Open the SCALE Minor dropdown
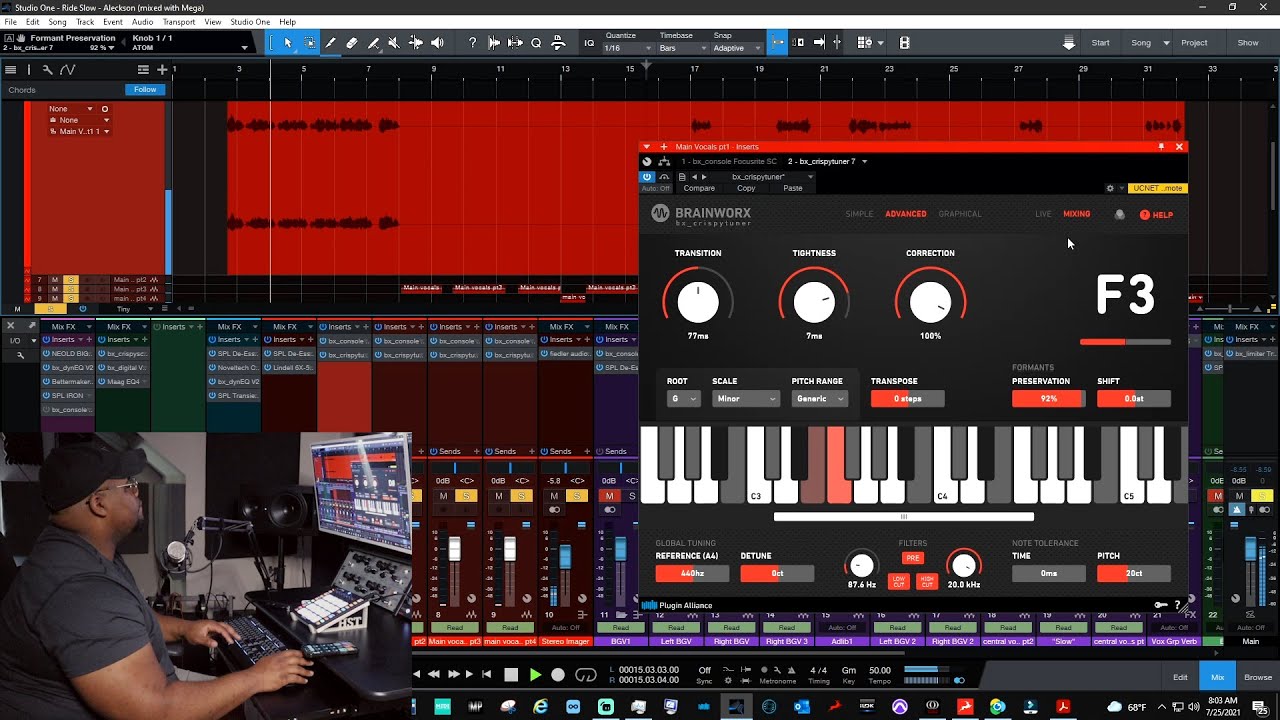Viewport: 1280px width, 720px height. [745, 399]
